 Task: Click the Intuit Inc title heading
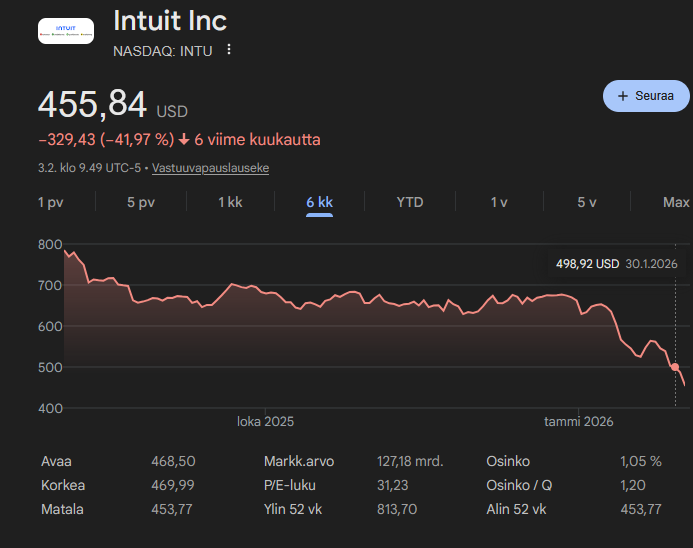(x=170, y=21)
